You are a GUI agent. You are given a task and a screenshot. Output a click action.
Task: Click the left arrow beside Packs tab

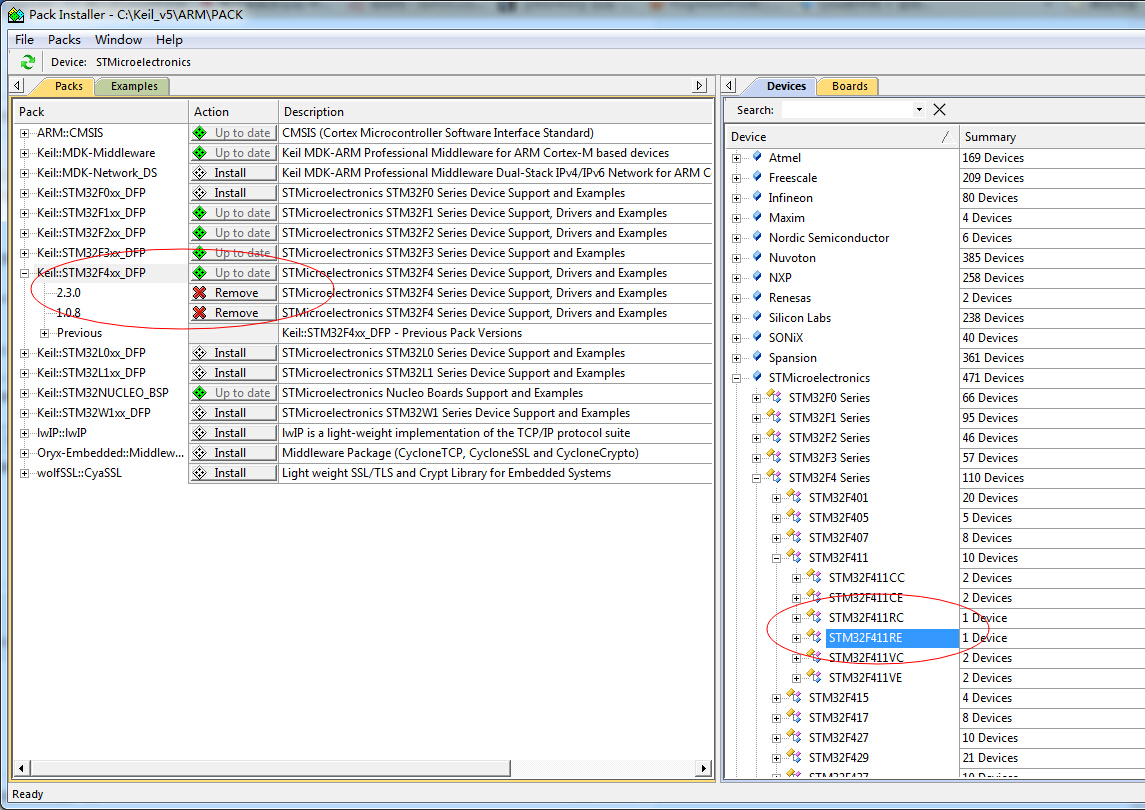[x=18, y=85]
